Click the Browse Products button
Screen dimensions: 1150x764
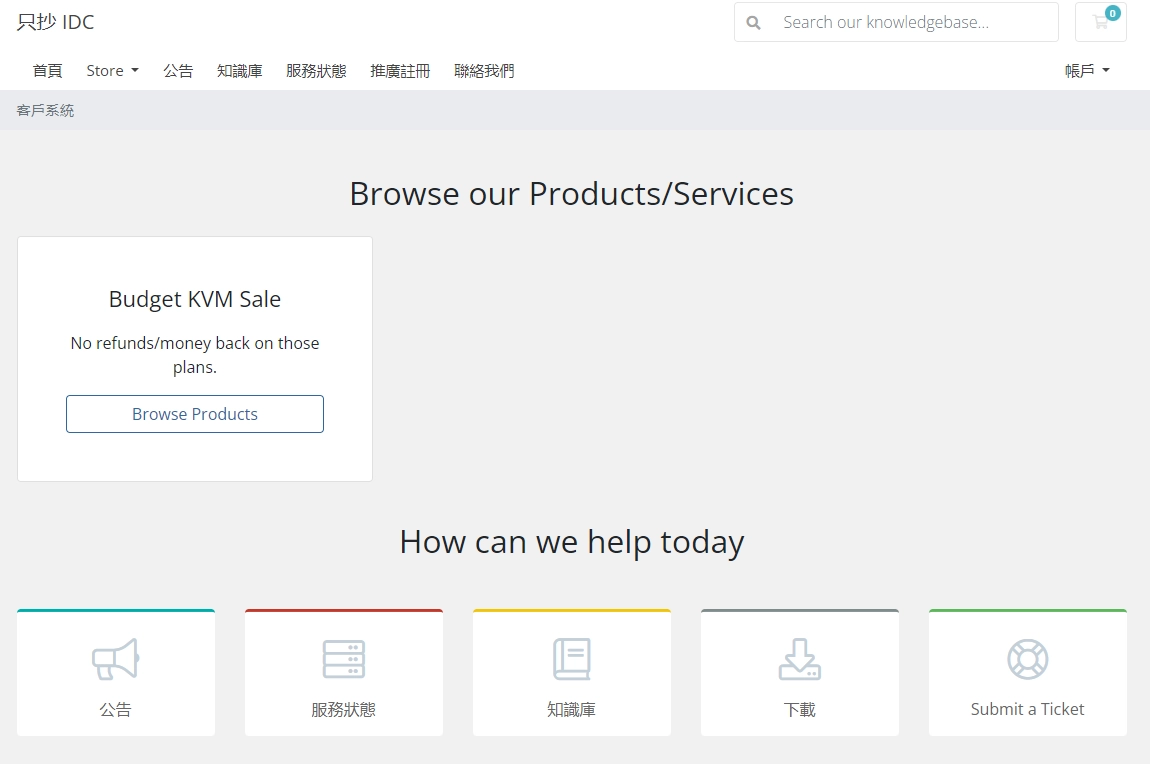coord(195,414)
